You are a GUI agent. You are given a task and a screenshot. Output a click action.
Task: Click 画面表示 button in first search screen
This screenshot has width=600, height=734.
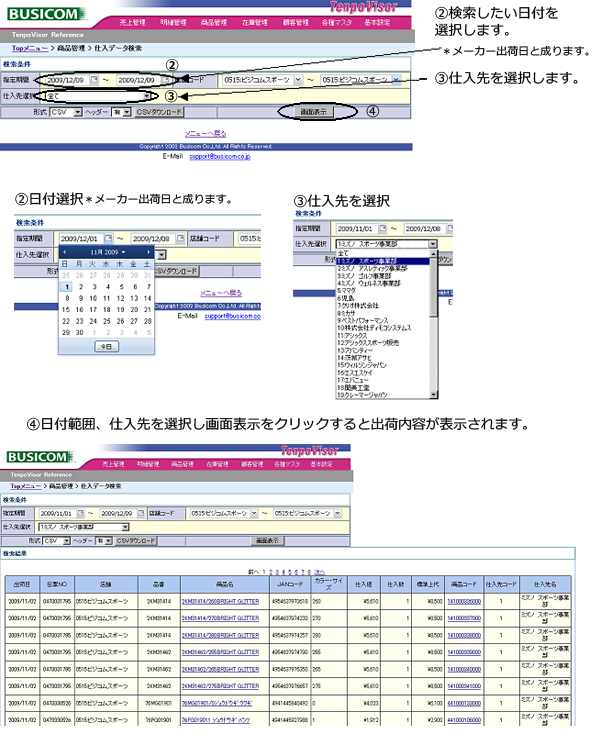tap(314, 112)
